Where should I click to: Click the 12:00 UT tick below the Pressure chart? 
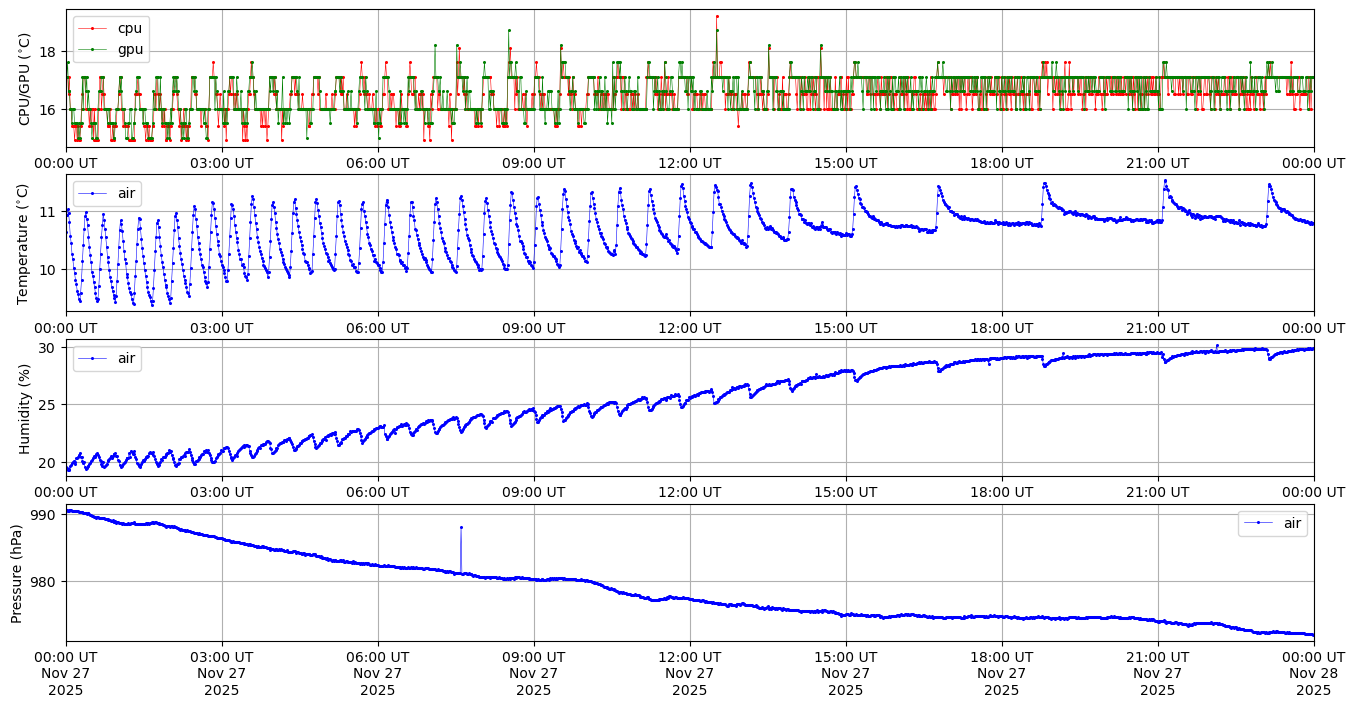(x=689, y=657)
